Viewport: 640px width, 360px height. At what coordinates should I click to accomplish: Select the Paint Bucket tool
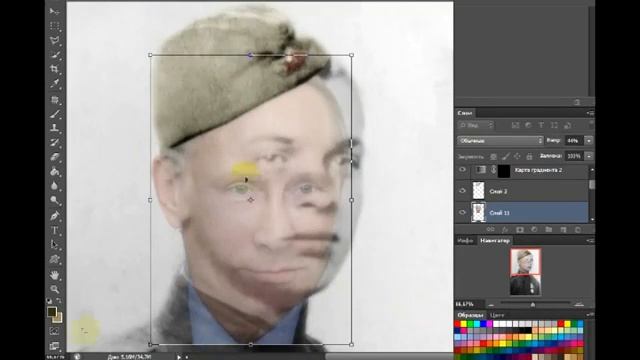pos(54,171)
